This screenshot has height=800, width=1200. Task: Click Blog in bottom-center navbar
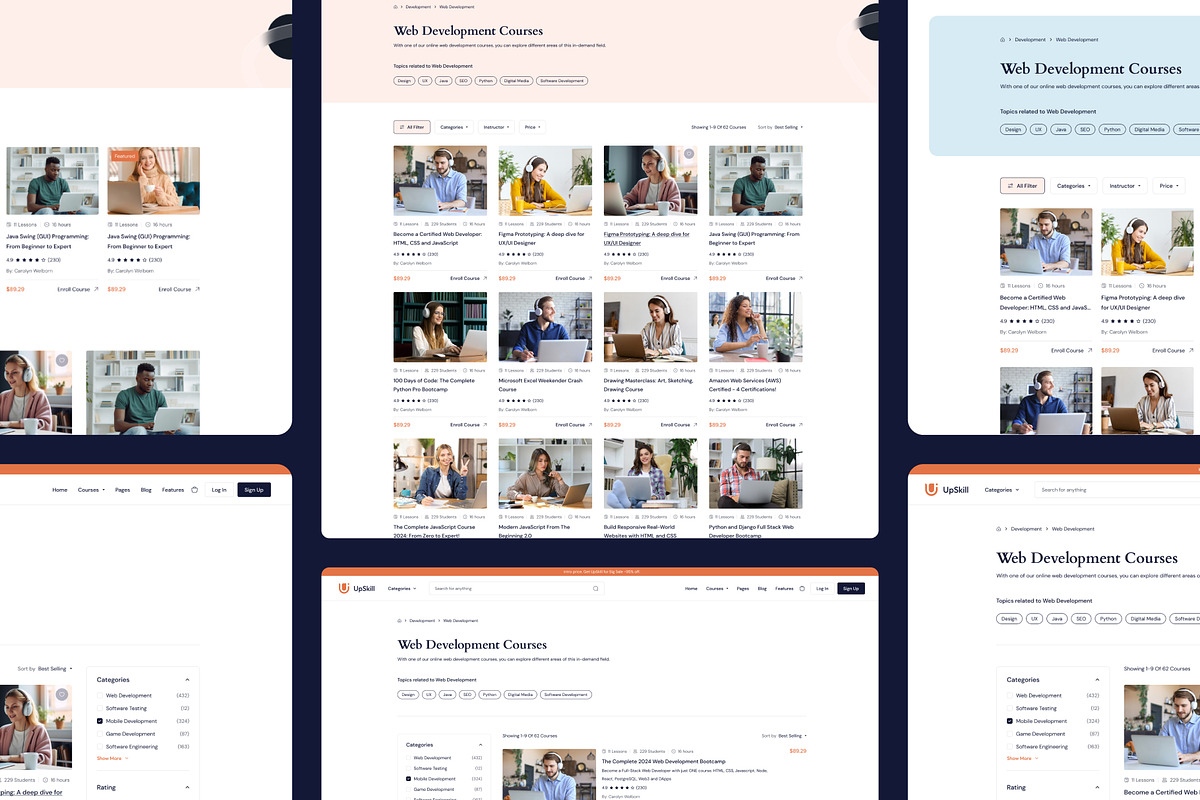tap(762, 589)
